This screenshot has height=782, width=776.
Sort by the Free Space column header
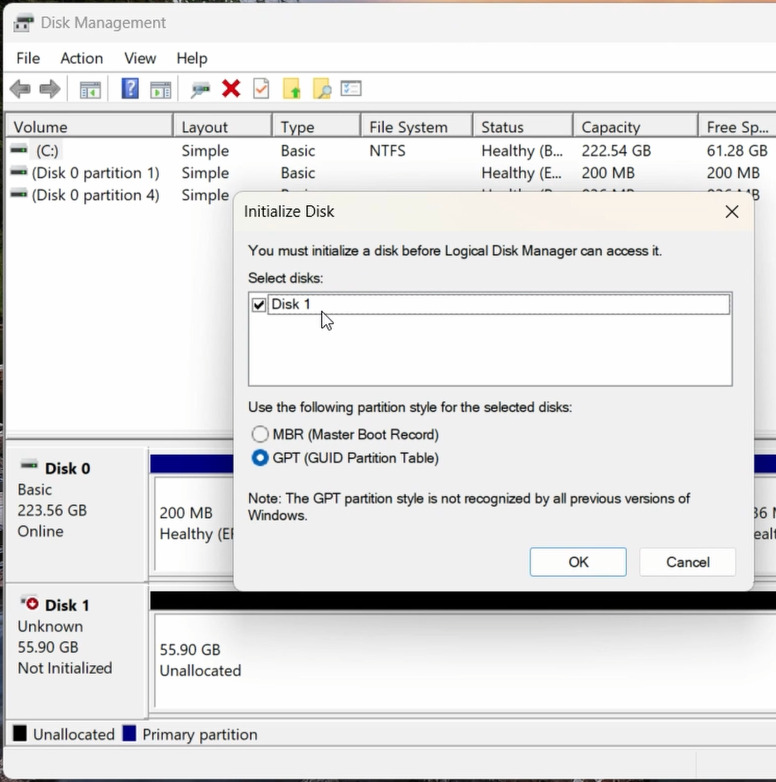click(x=738, y=127)
